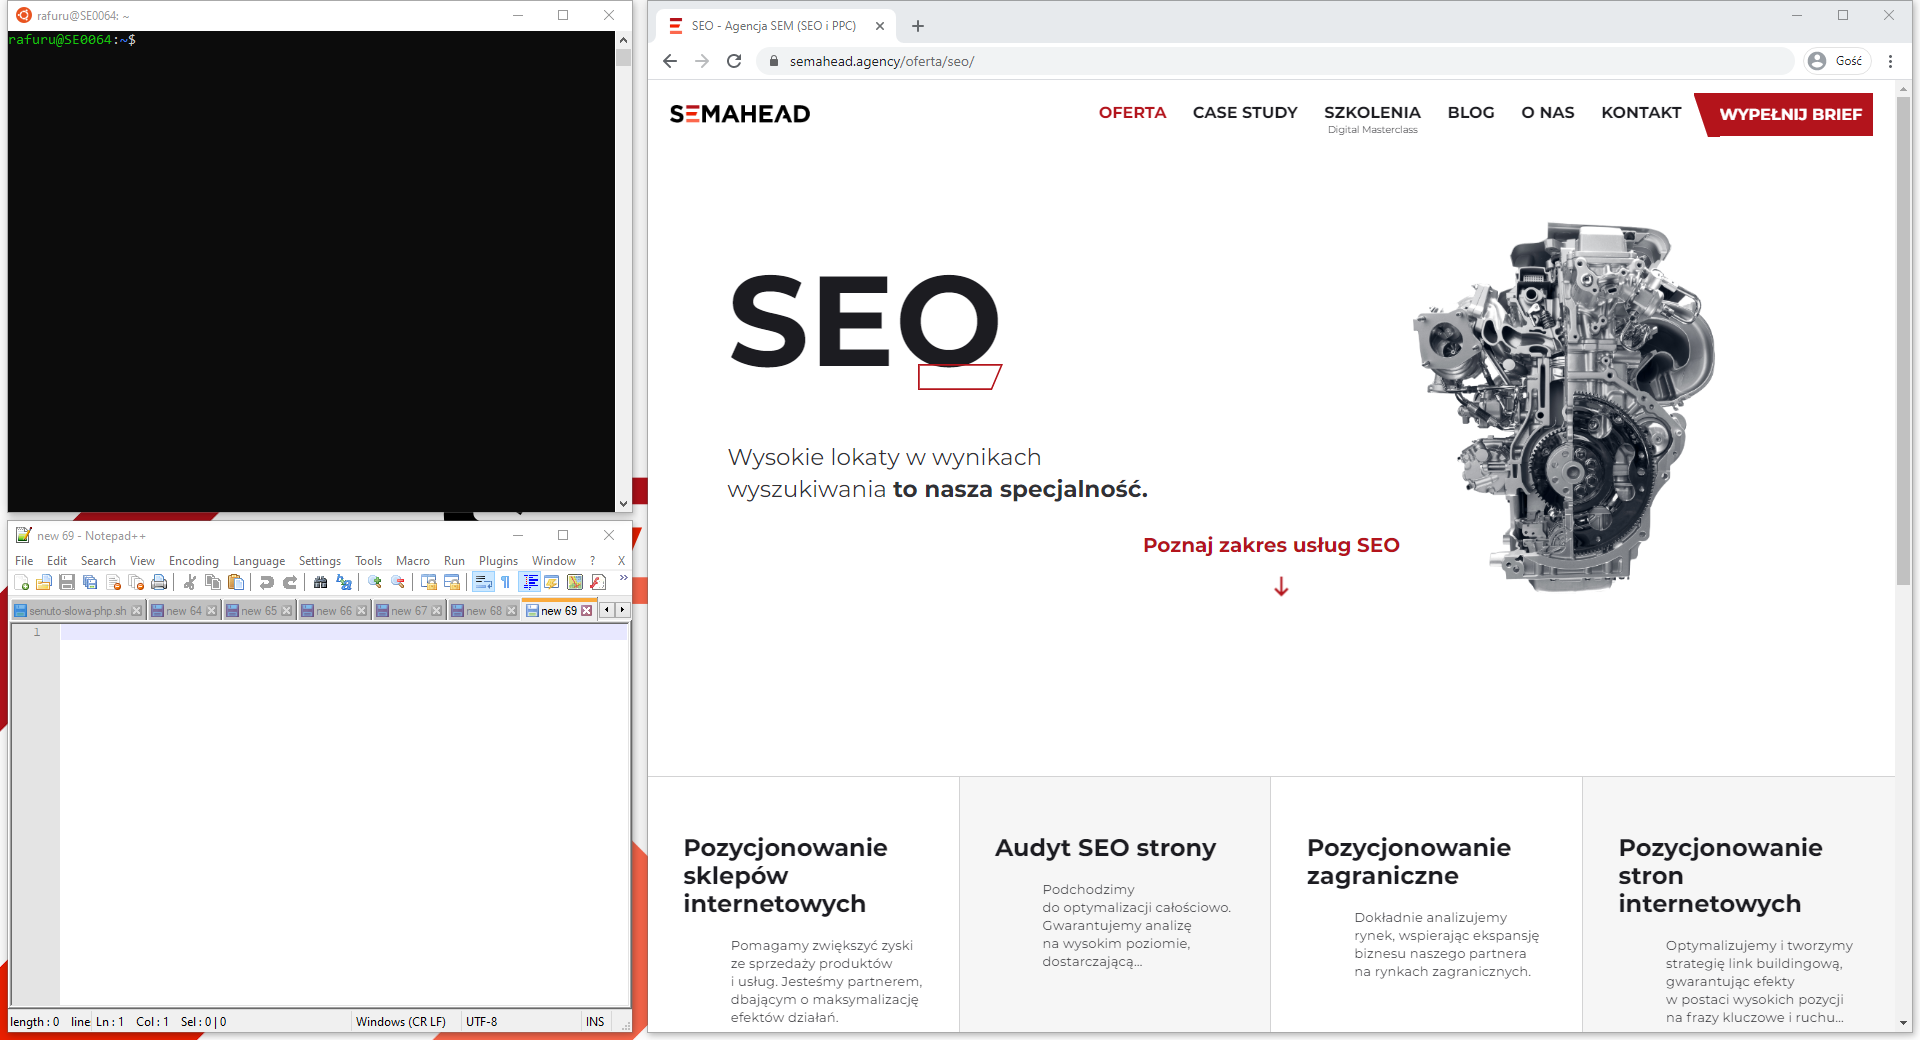Click line 1 of the Notepad++ editor
Screen dimensions: 1920x1040
click(344, 632)
